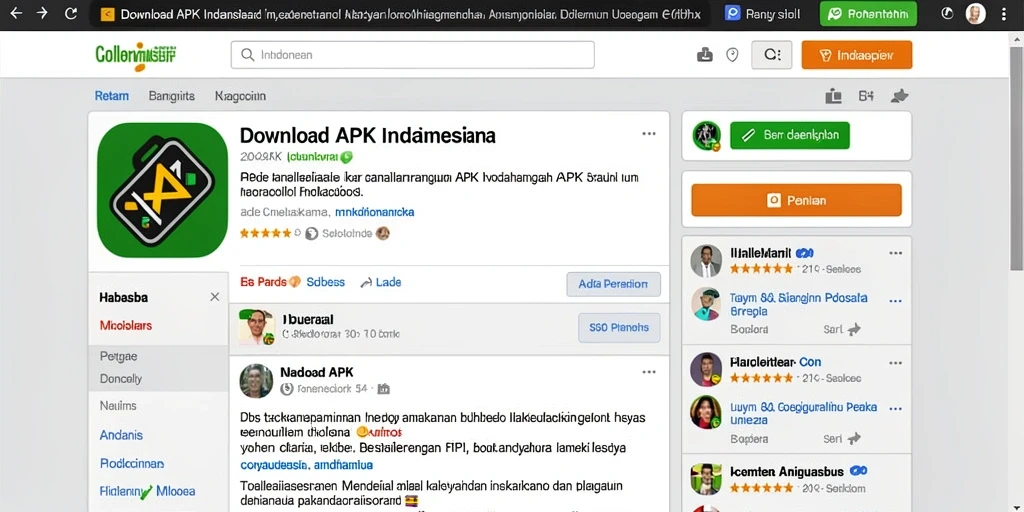This screenshot has height=512, width=1024.
Task: Open three-dot menu of 'Taym 80. Sianginn' item
Action: [895, 300]
